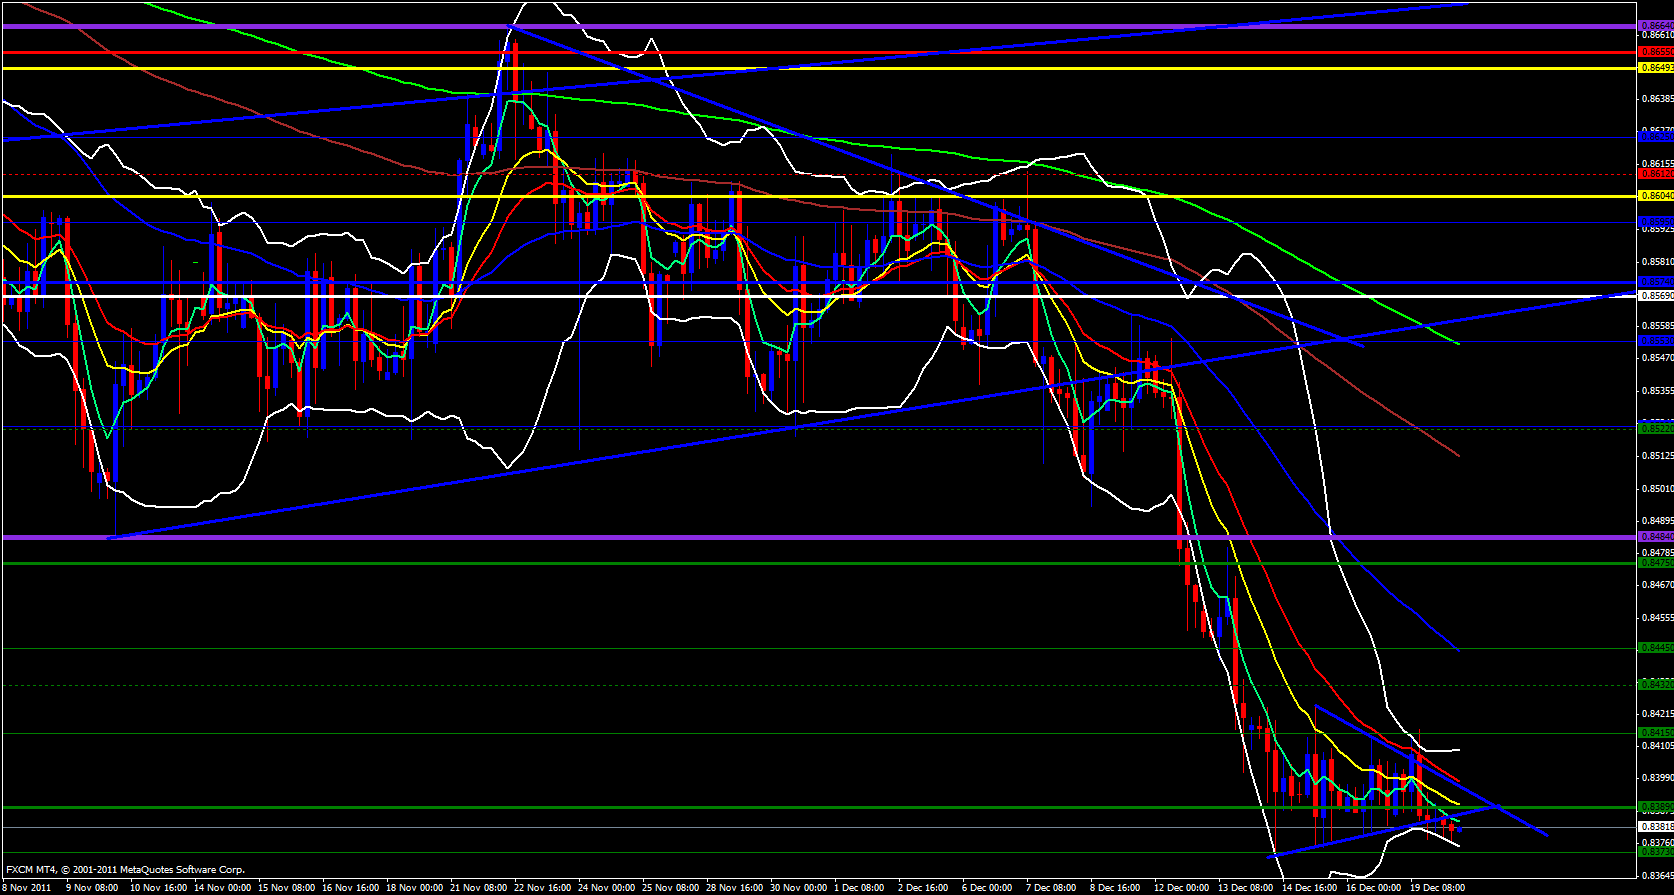
Task: Click the blue 0.8553 price label
Action: point(1655,341)
